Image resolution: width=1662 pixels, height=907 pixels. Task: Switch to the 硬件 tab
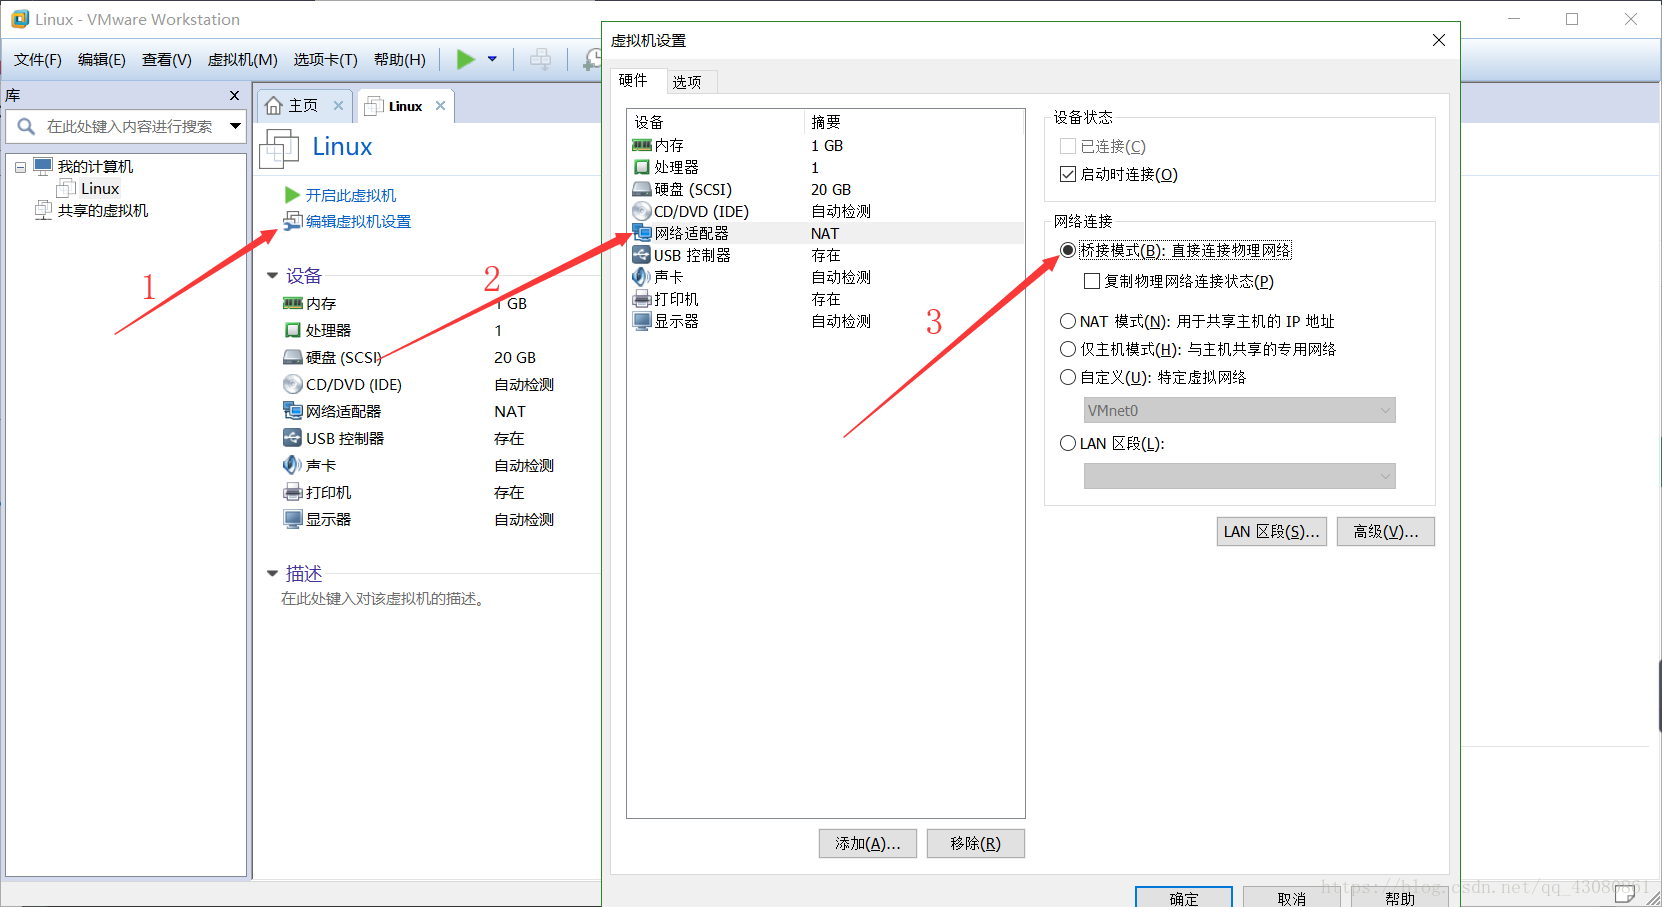point(634,80)
